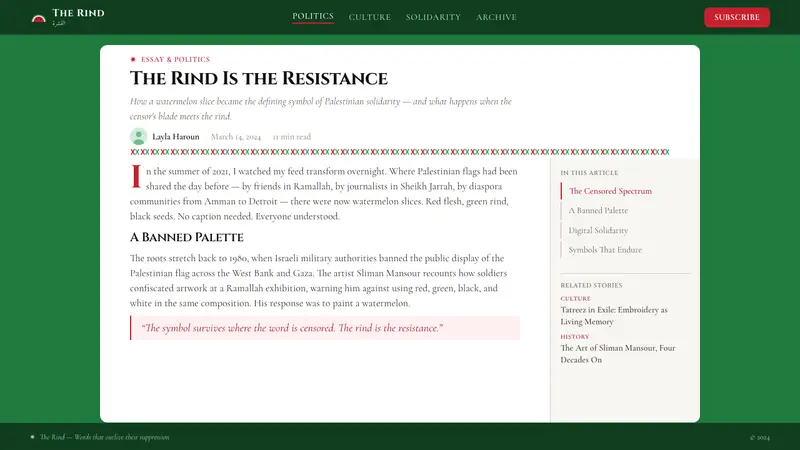The image size is (800, 450).
Task: Click the Culture tag in Related Stories
Action: tap(576, 298)
